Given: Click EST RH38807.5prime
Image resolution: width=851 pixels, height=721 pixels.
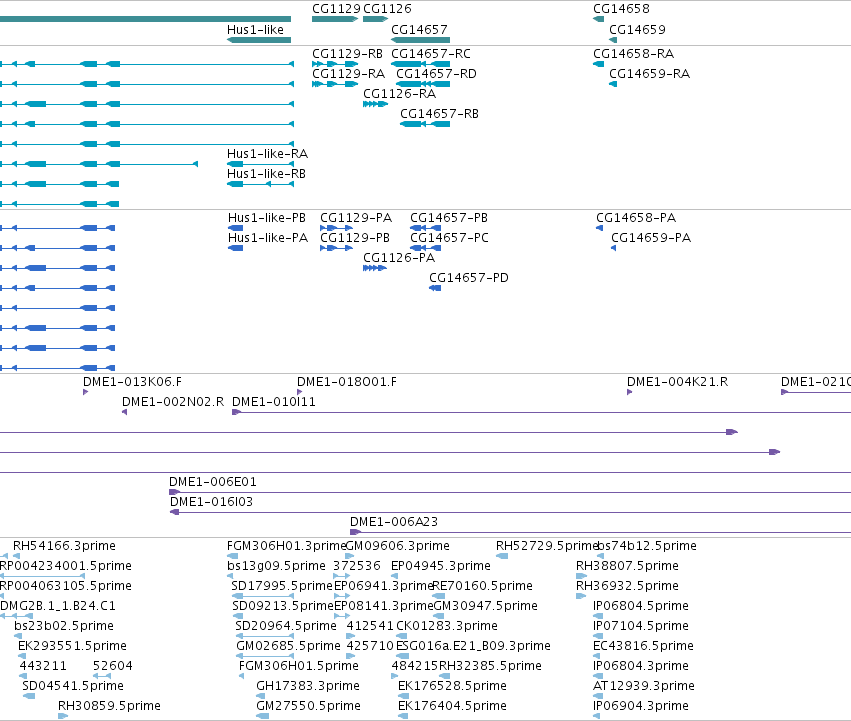Looking at the screenshot, I should [627, 566].
